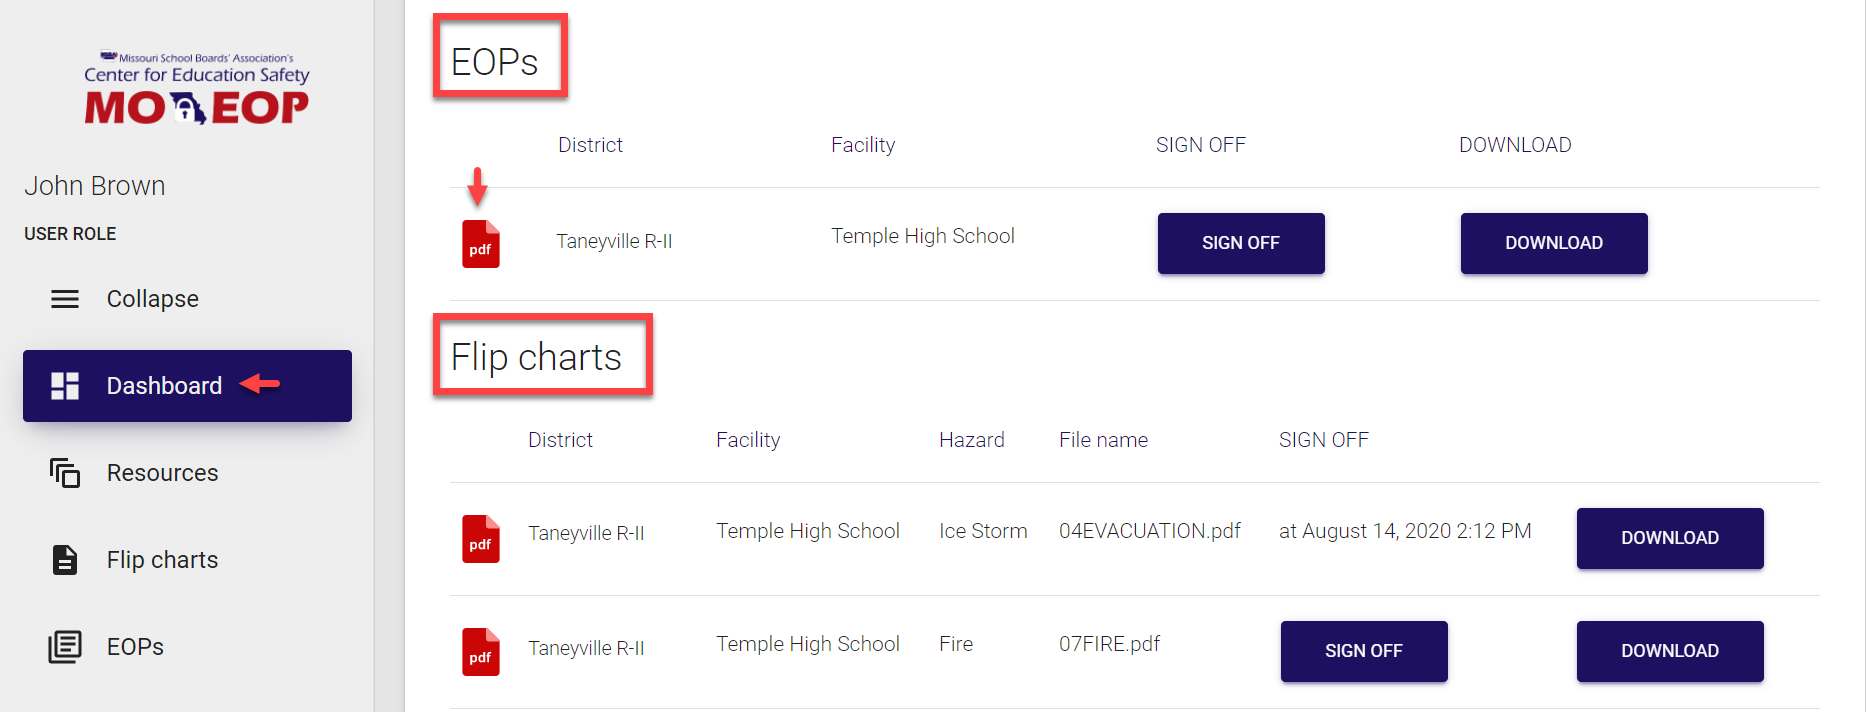Download the 07FIRE.pdf flip chart
The height and width of the screenshot is (712, 1866).
(x=1669, y=651)
